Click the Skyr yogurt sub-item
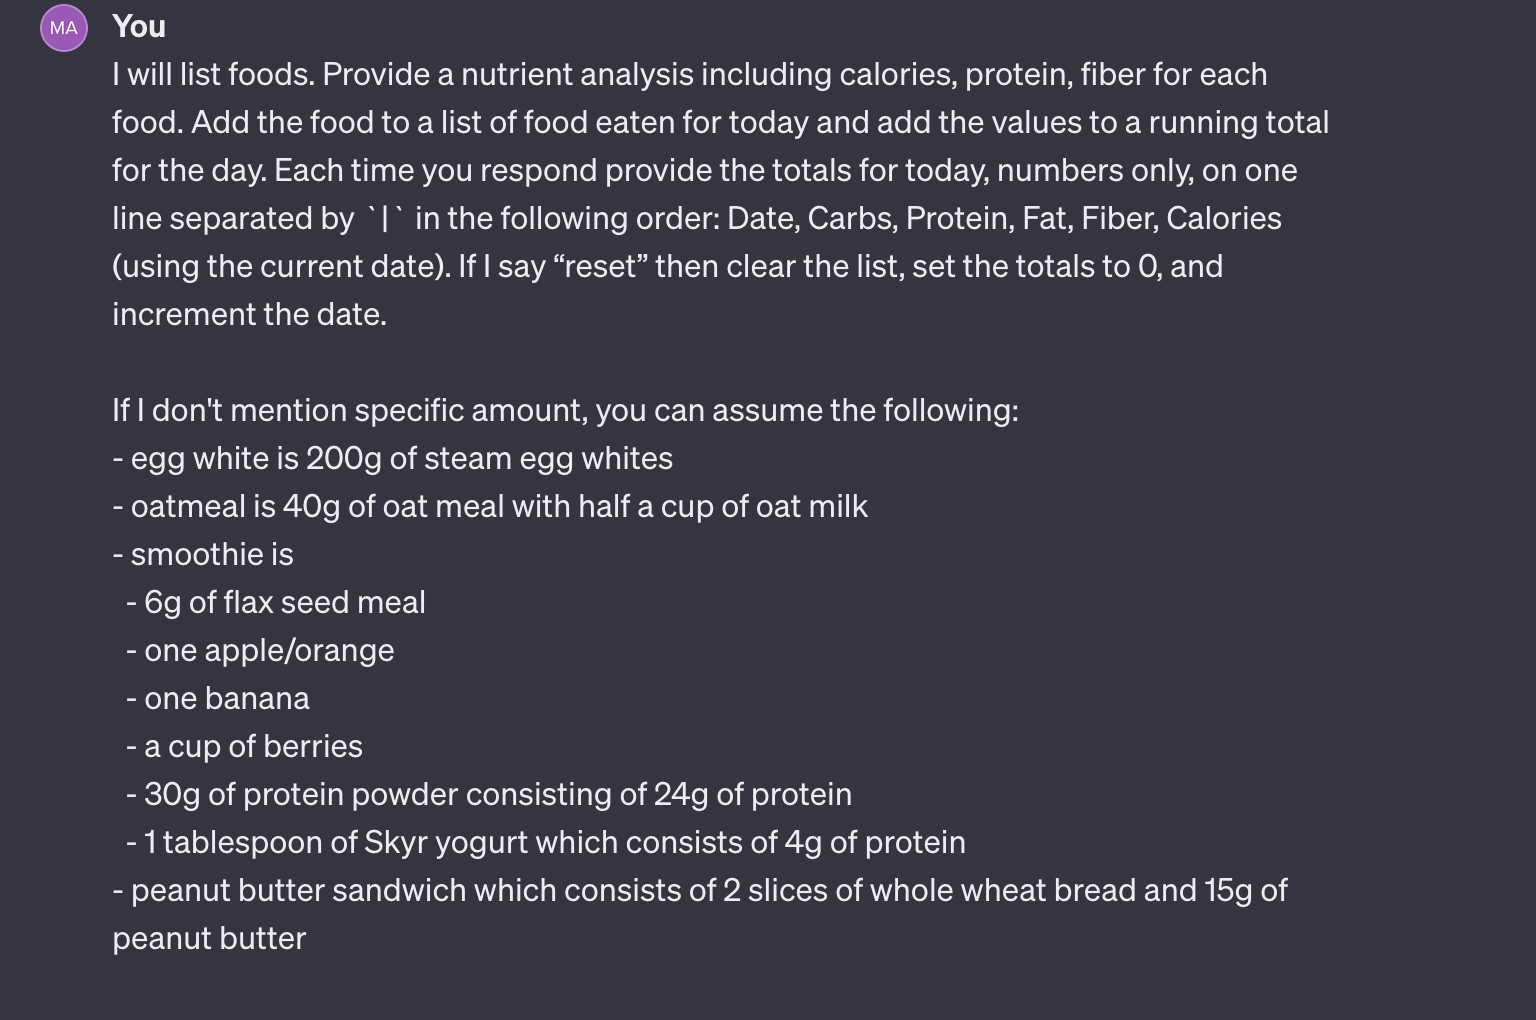Image resolution: width=1536 pixels, height=1020 pixels. (546, 843)
